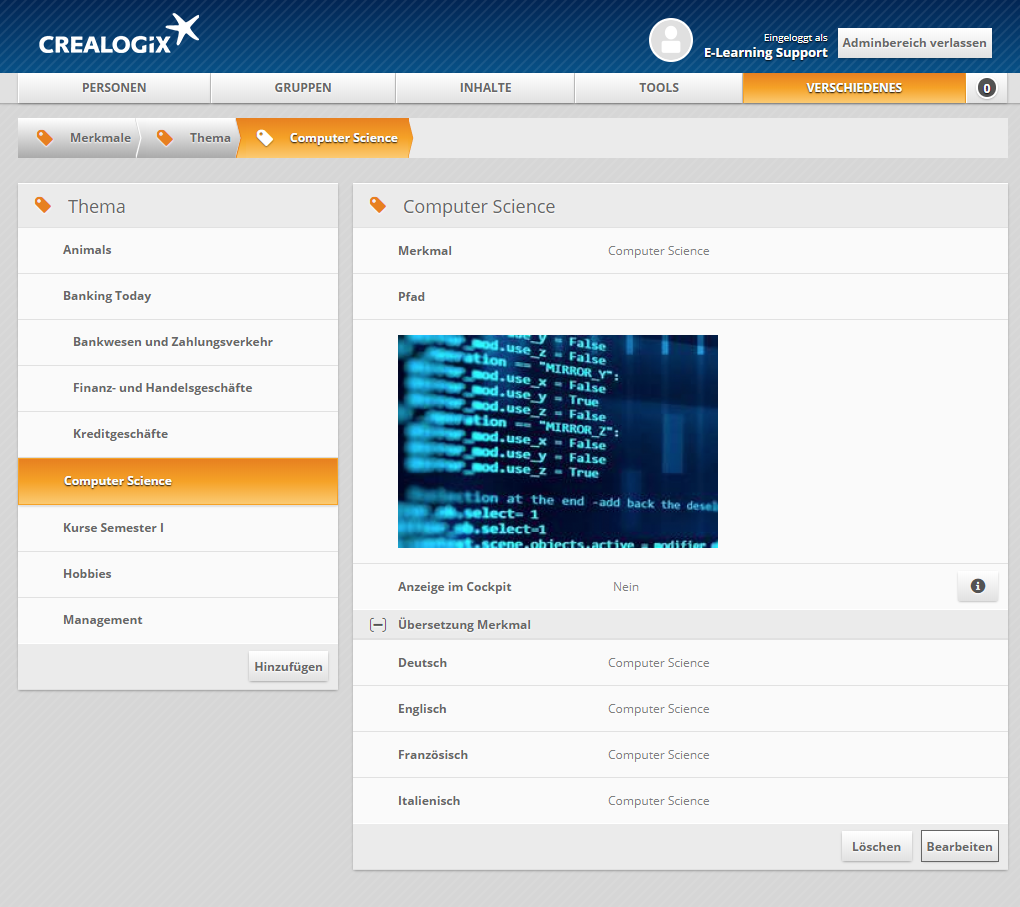Leave admin area via Adminbereich verlassen

tap(914, 43)
